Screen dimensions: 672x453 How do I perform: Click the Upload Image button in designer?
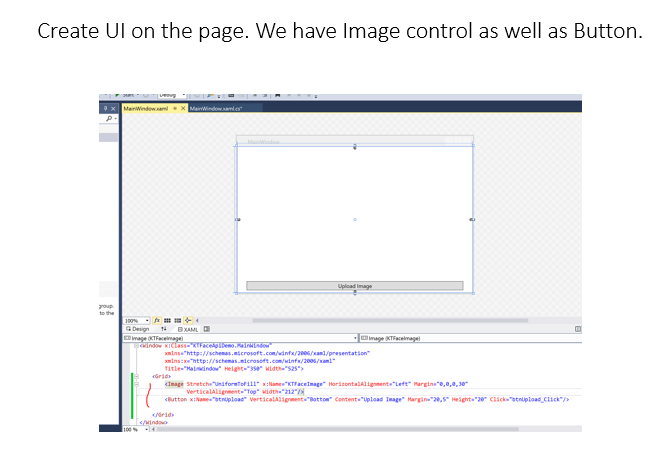point(355,286)
